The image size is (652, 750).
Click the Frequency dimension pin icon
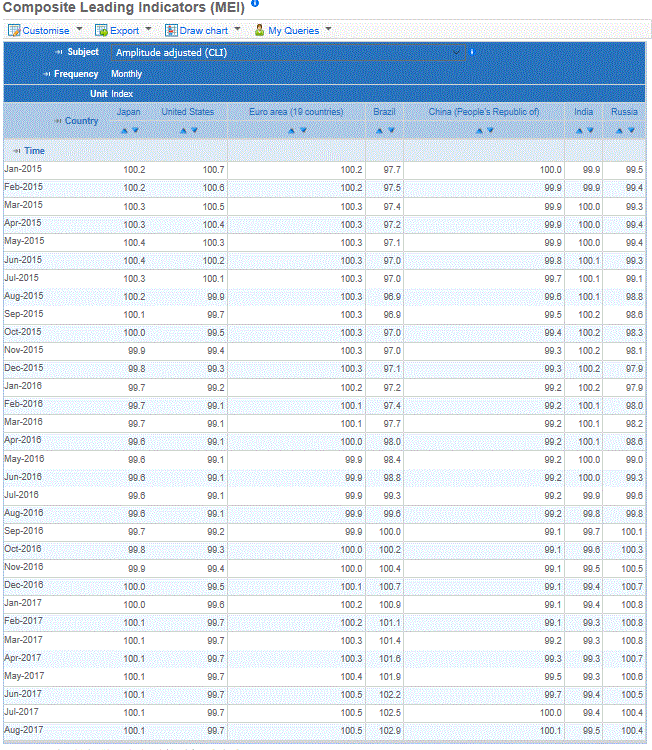coord(46,74)
